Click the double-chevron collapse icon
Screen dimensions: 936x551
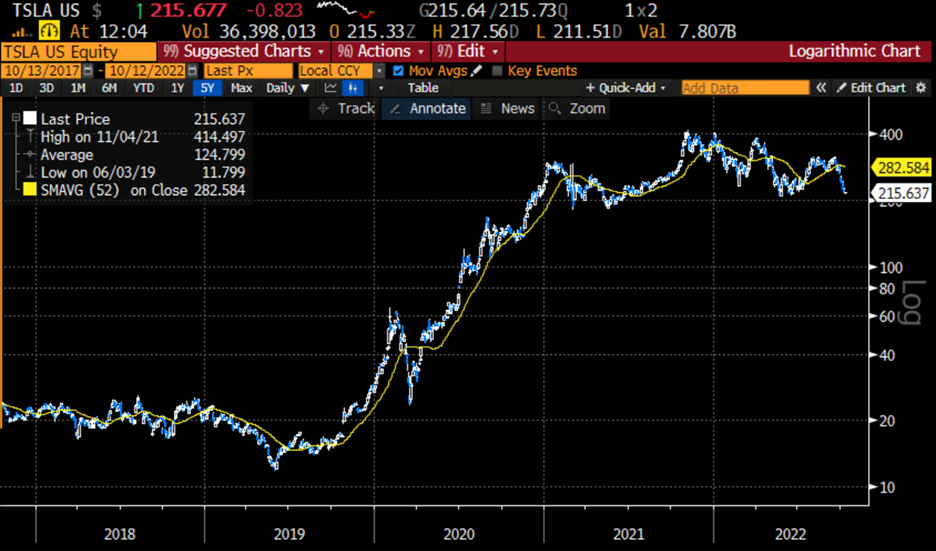821,88
